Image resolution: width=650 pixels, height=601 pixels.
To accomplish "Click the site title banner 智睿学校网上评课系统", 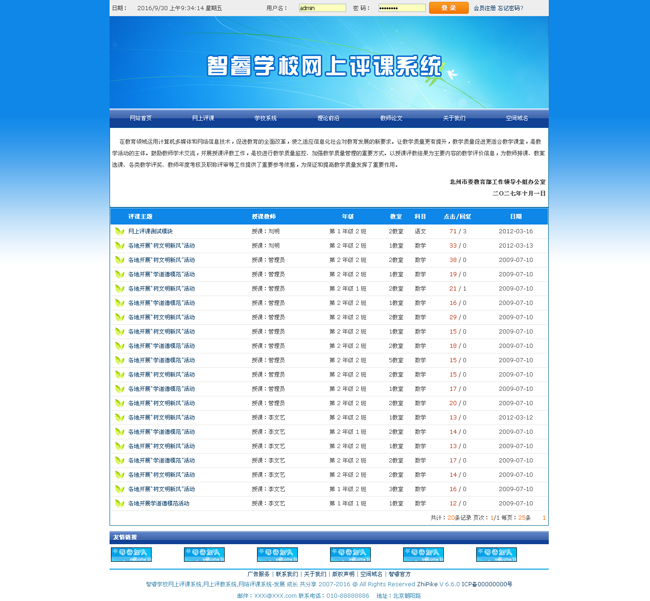I will (324, 66).
